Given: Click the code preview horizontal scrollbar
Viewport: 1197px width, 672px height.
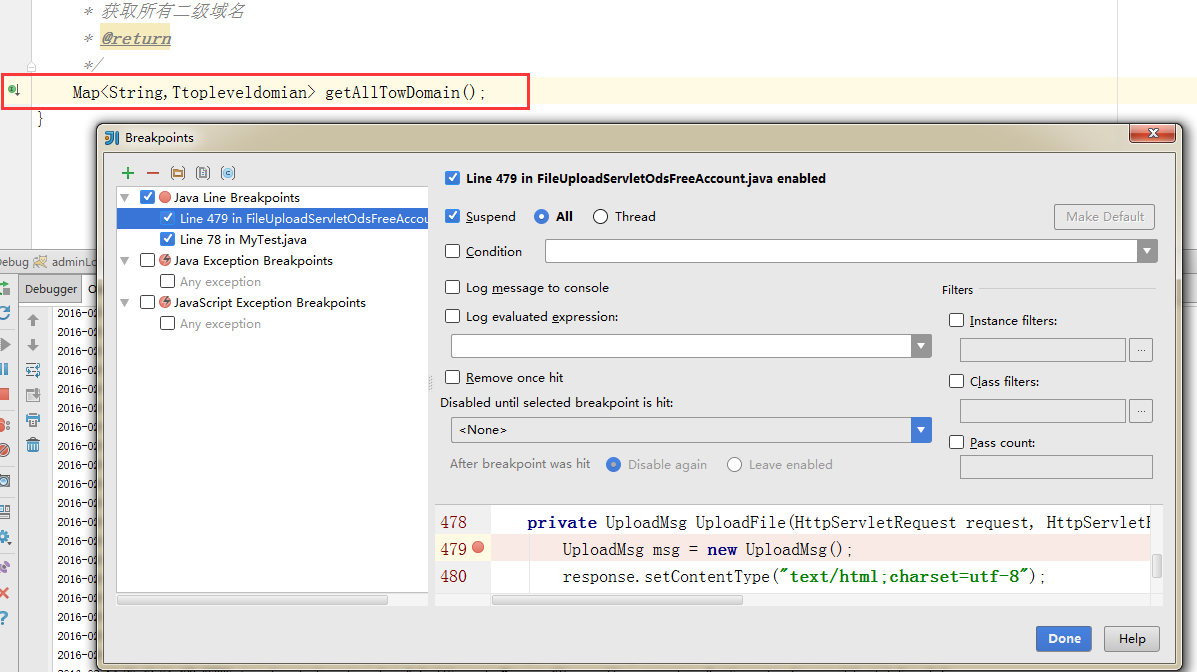Looking at the screenshot, I should 618,600.
